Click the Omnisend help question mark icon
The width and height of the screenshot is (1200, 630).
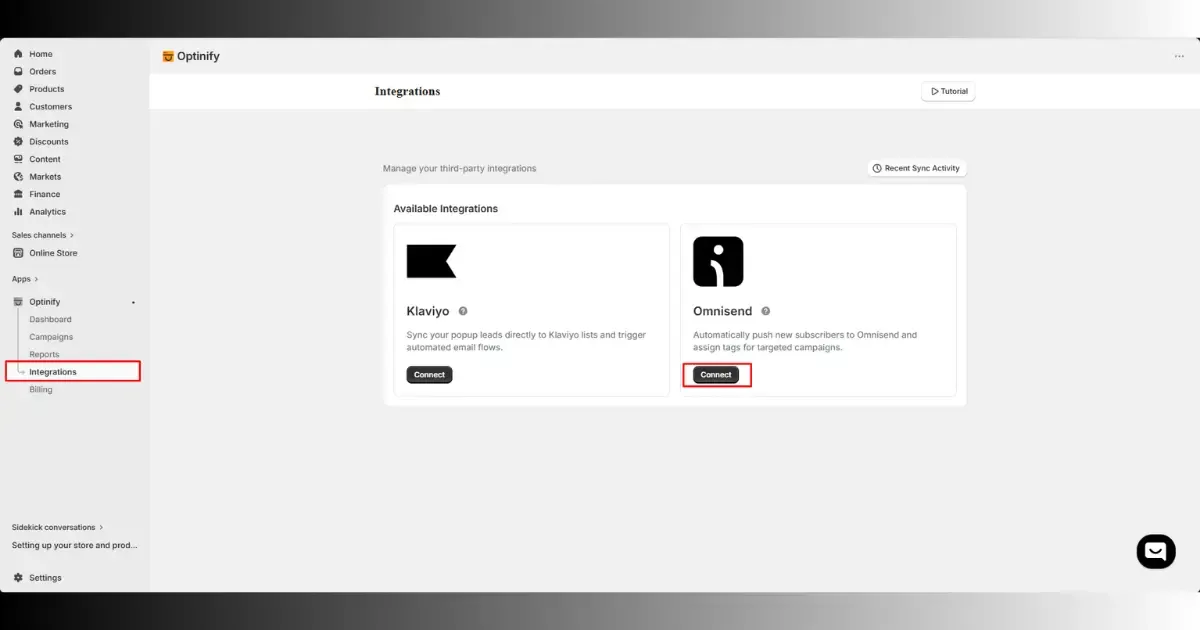(x=765, y=311)
